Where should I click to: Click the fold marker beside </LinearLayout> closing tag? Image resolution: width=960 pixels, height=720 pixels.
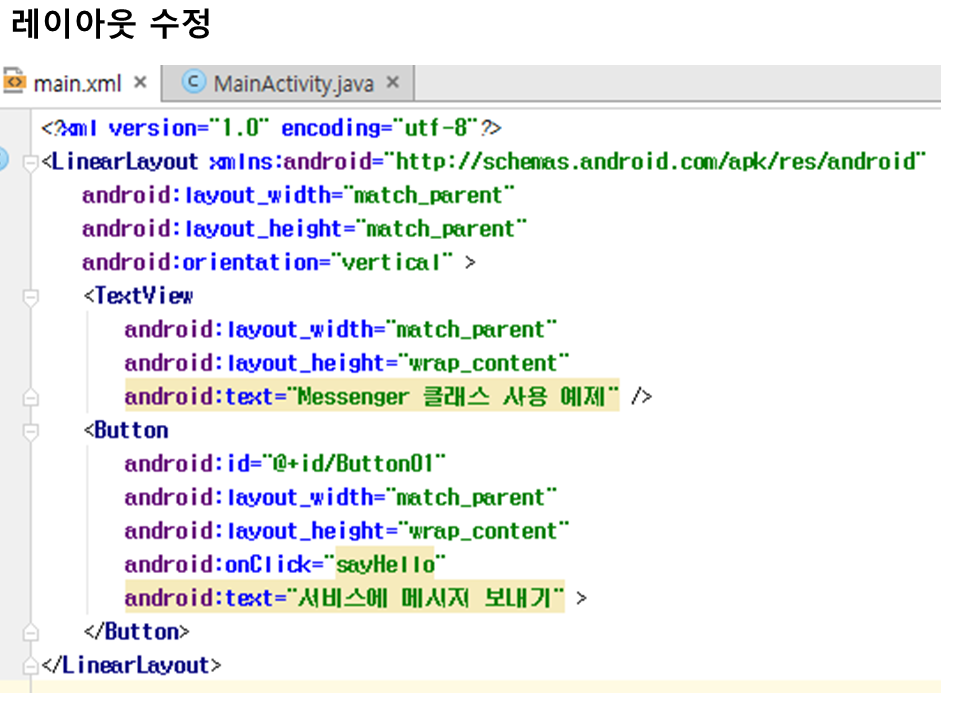32,665
